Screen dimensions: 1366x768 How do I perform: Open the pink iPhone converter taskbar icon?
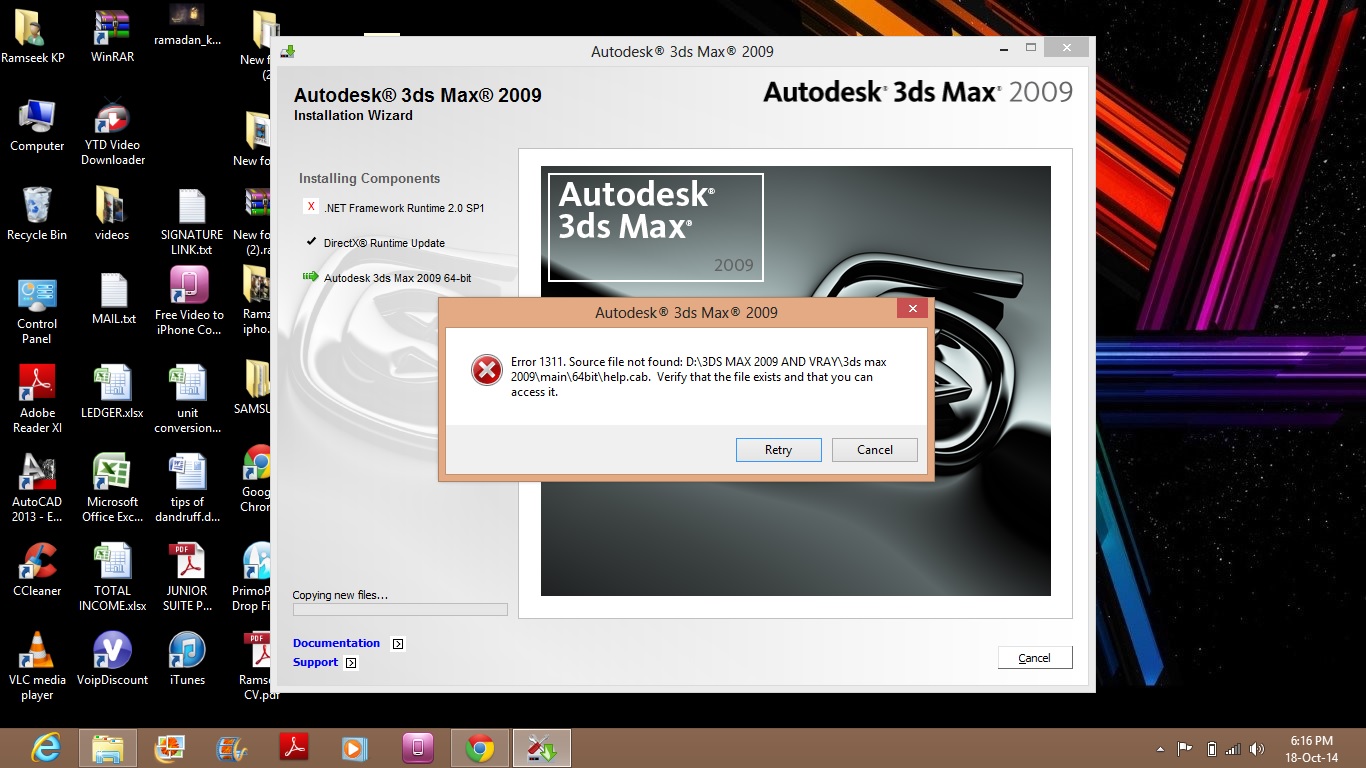pos(417,748)
